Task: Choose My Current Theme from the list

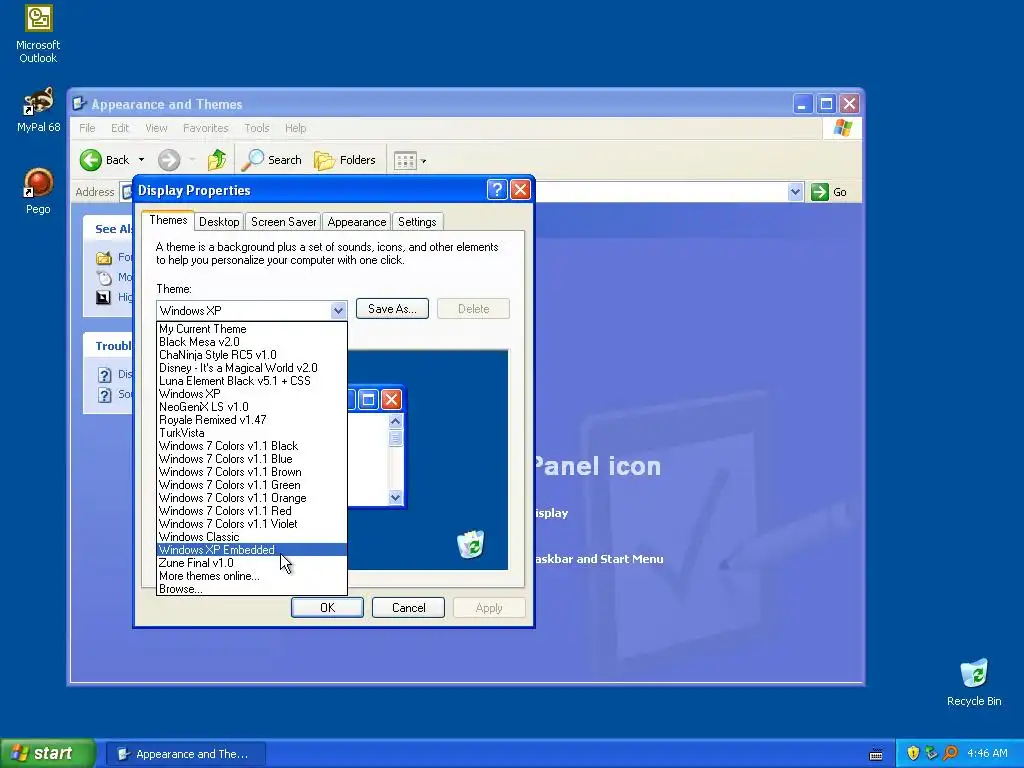Action: (252, 329)
